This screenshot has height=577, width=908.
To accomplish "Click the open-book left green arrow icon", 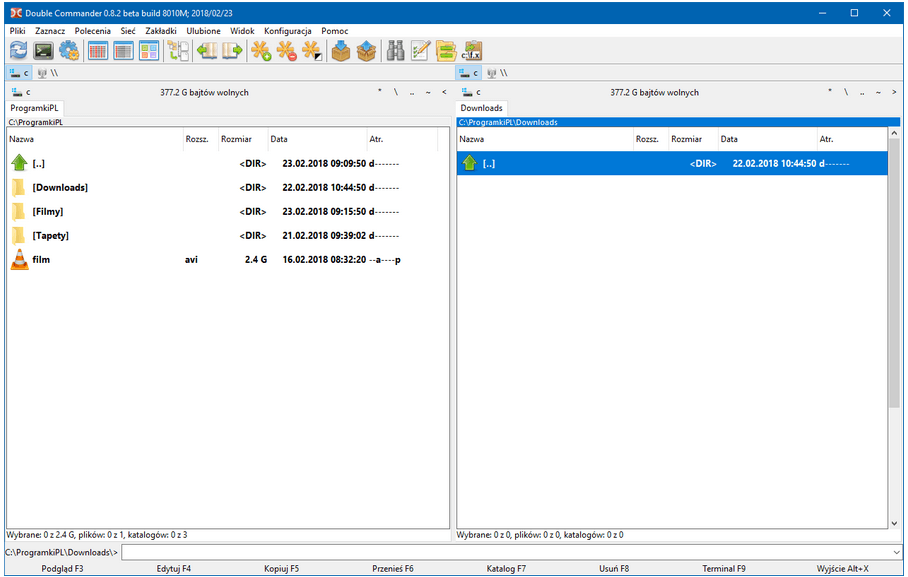I will coord(207,51).
